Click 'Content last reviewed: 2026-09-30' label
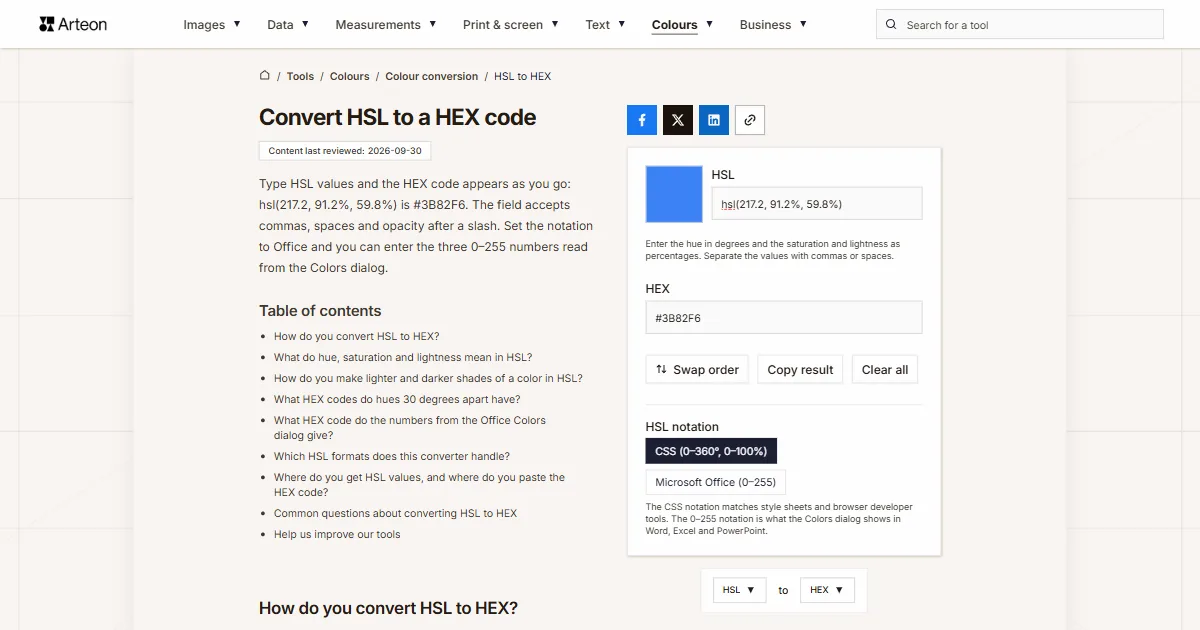 coord(345,151)
